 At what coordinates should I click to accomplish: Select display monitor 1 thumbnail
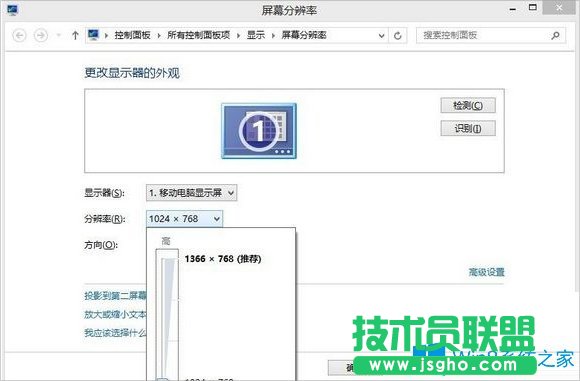coord(259,131)
